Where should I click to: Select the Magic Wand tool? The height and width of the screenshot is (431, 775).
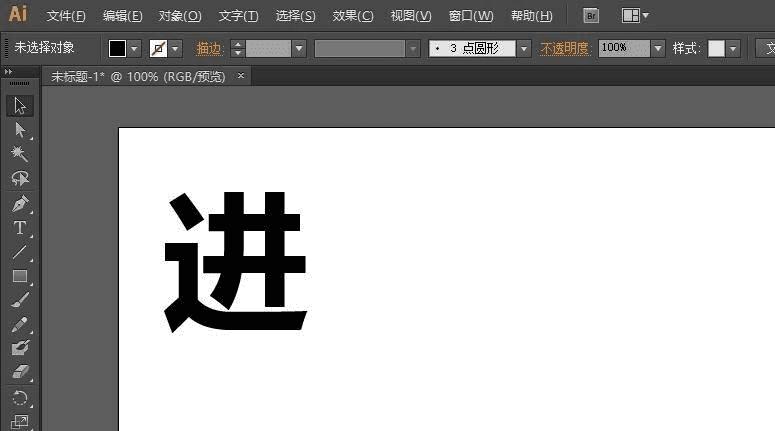click(x=20, y=154)
